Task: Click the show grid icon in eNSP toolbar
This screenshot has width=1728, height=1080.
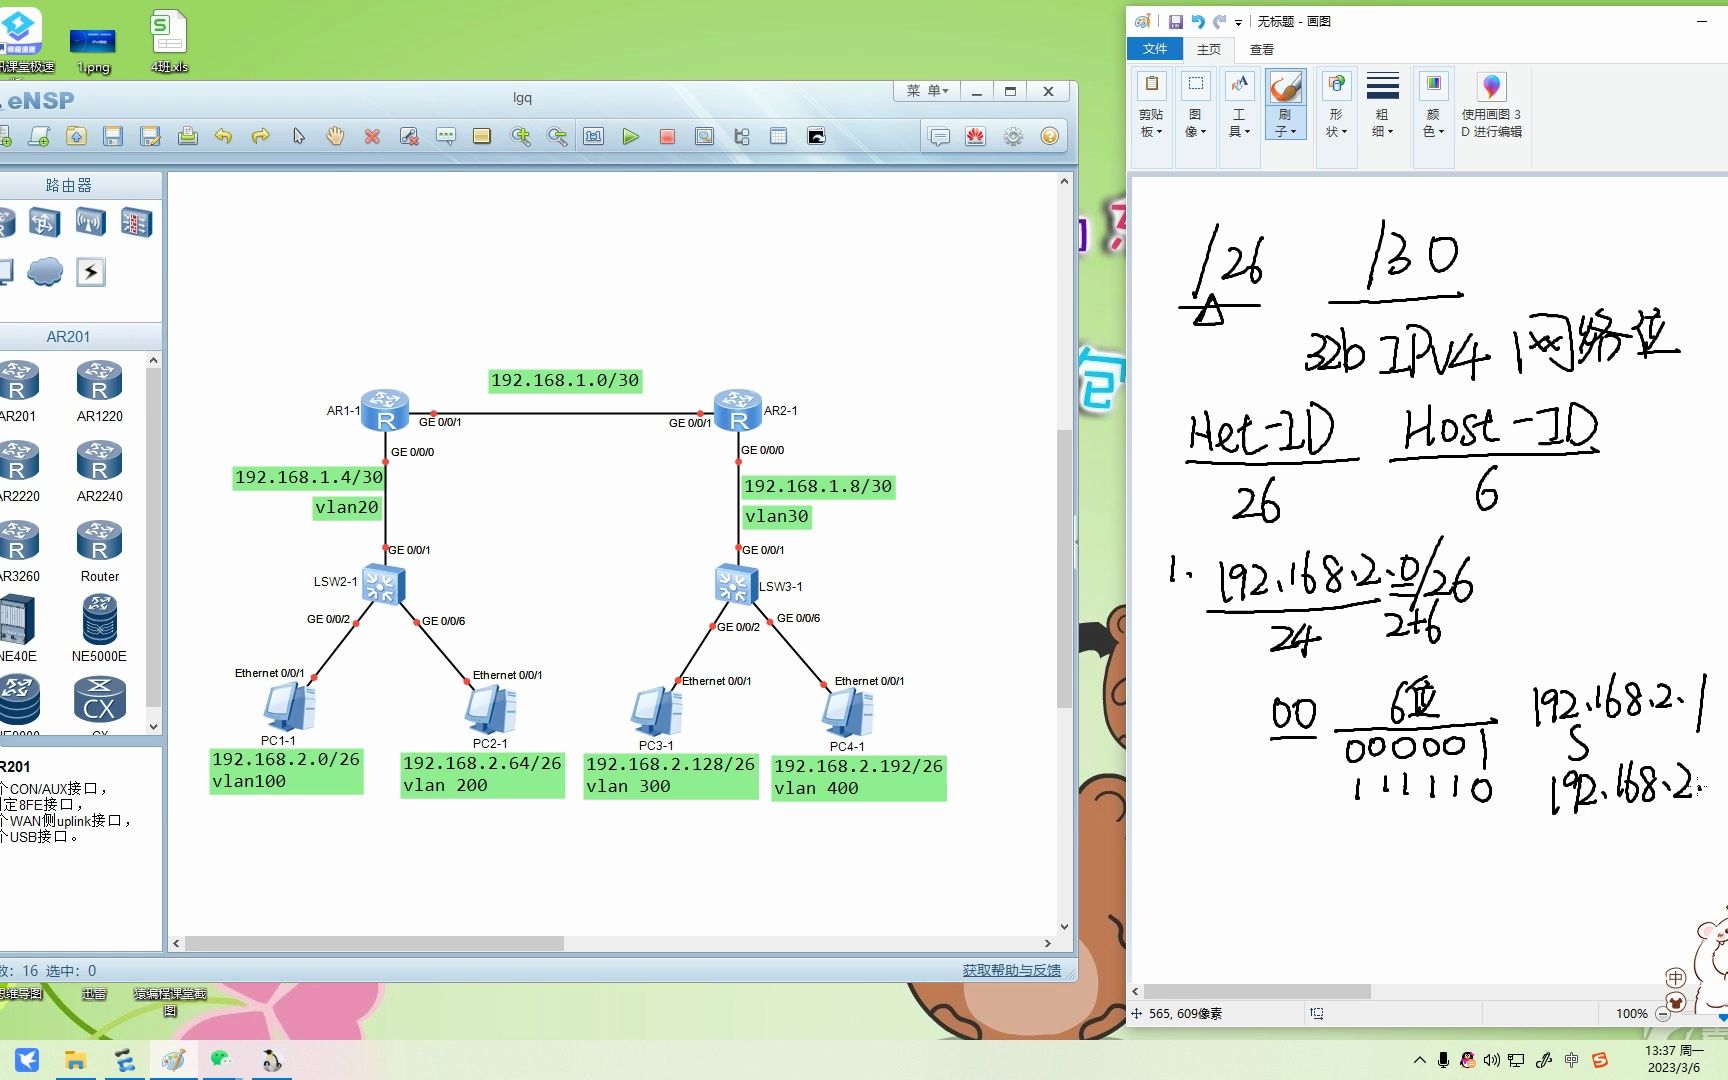Action: (778, 136)
